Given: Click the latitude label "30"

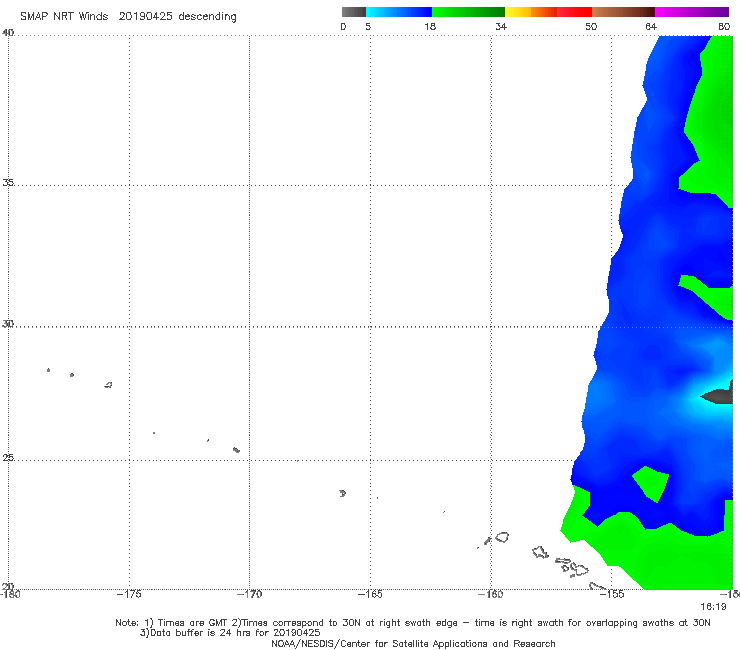Looking at the screenshot, I should 8,324.
